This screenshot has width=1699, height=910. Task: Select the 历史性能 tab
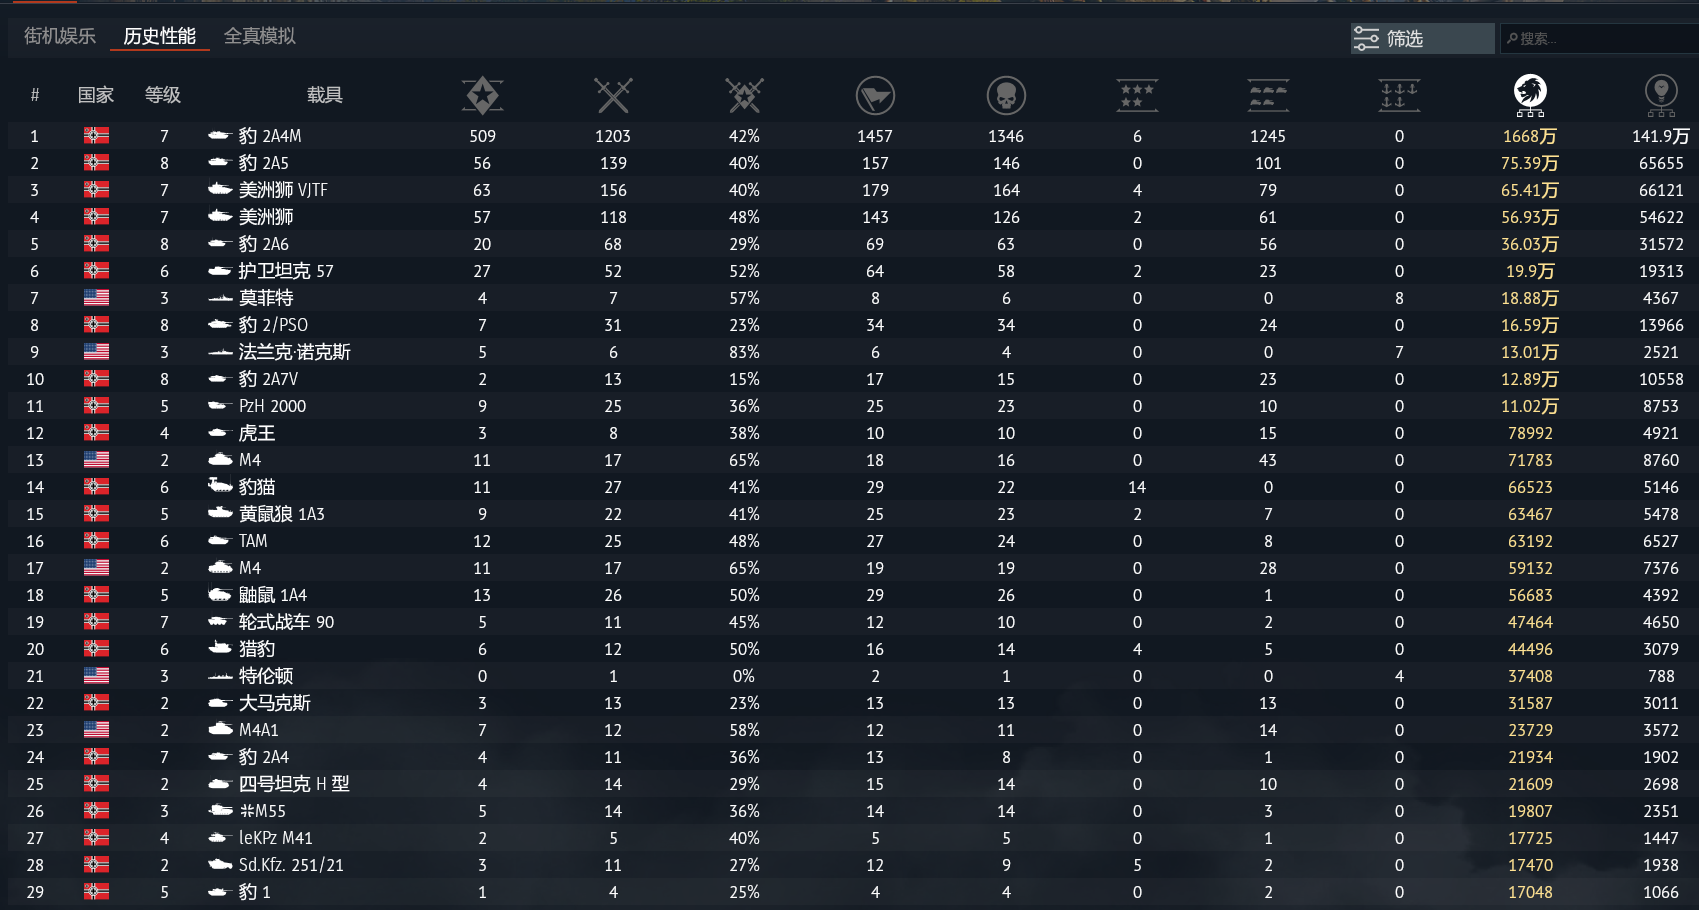160,36
